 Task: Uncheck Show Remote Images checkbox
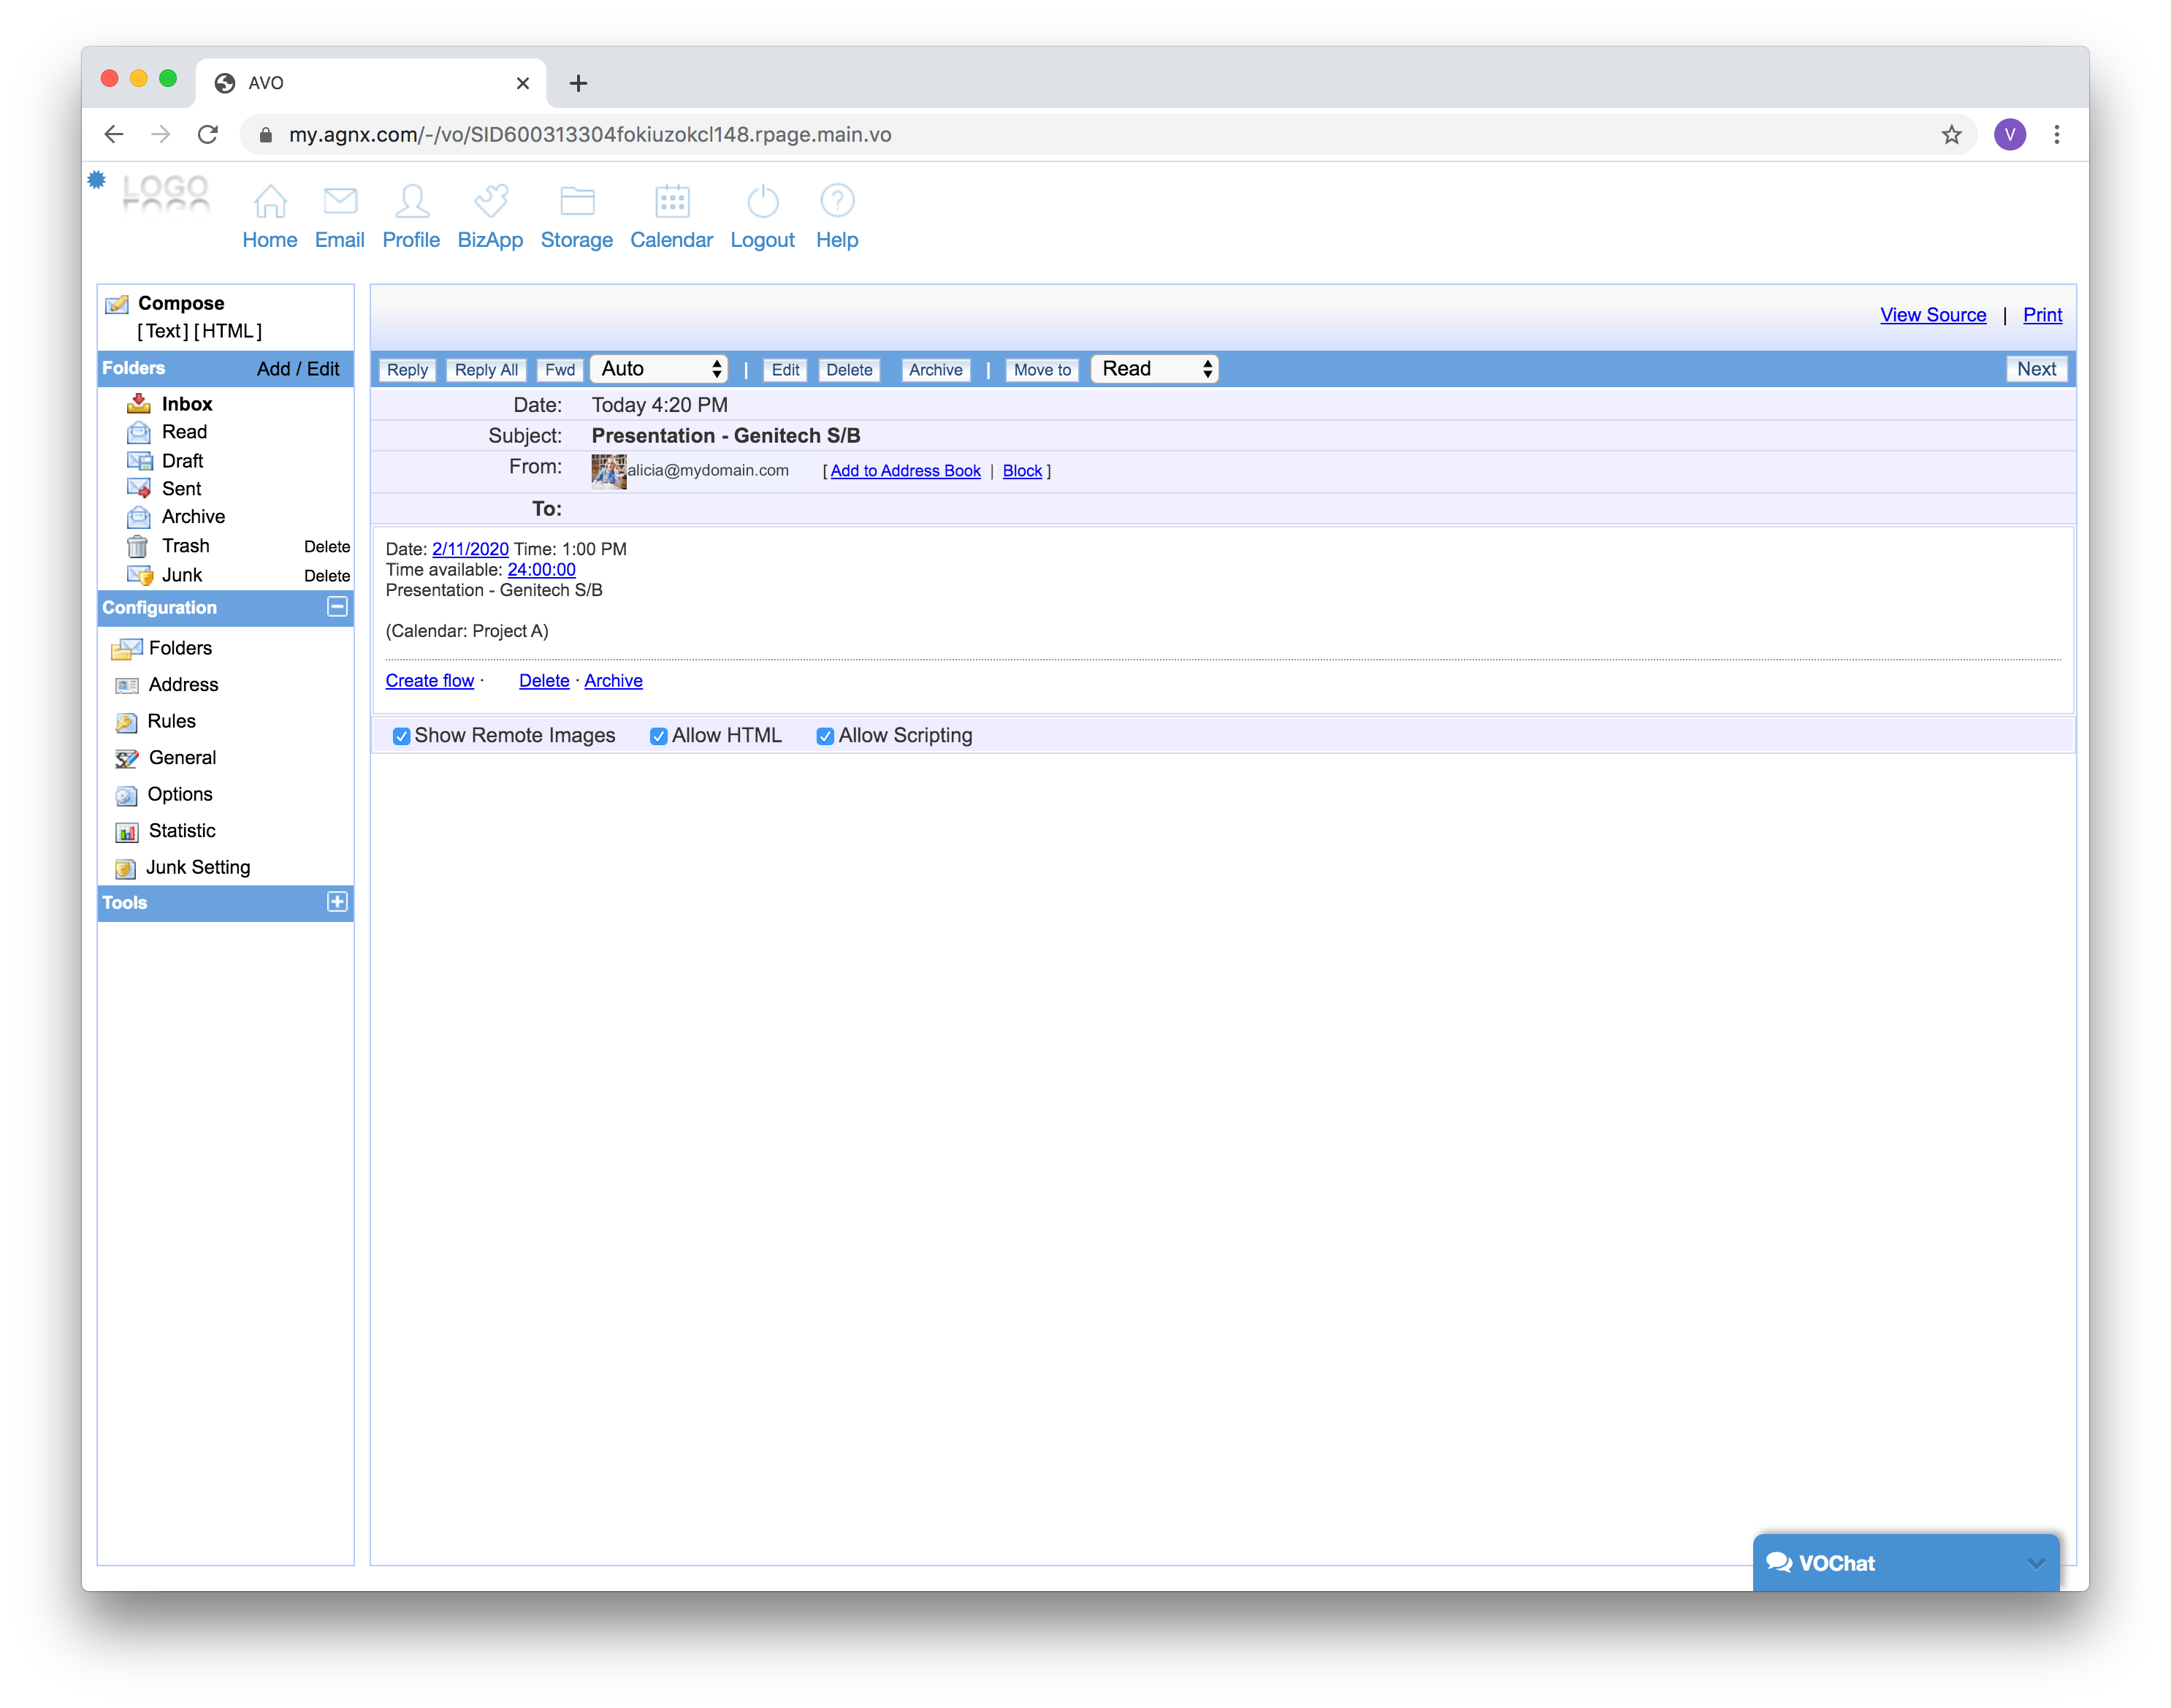pos(402,737)
